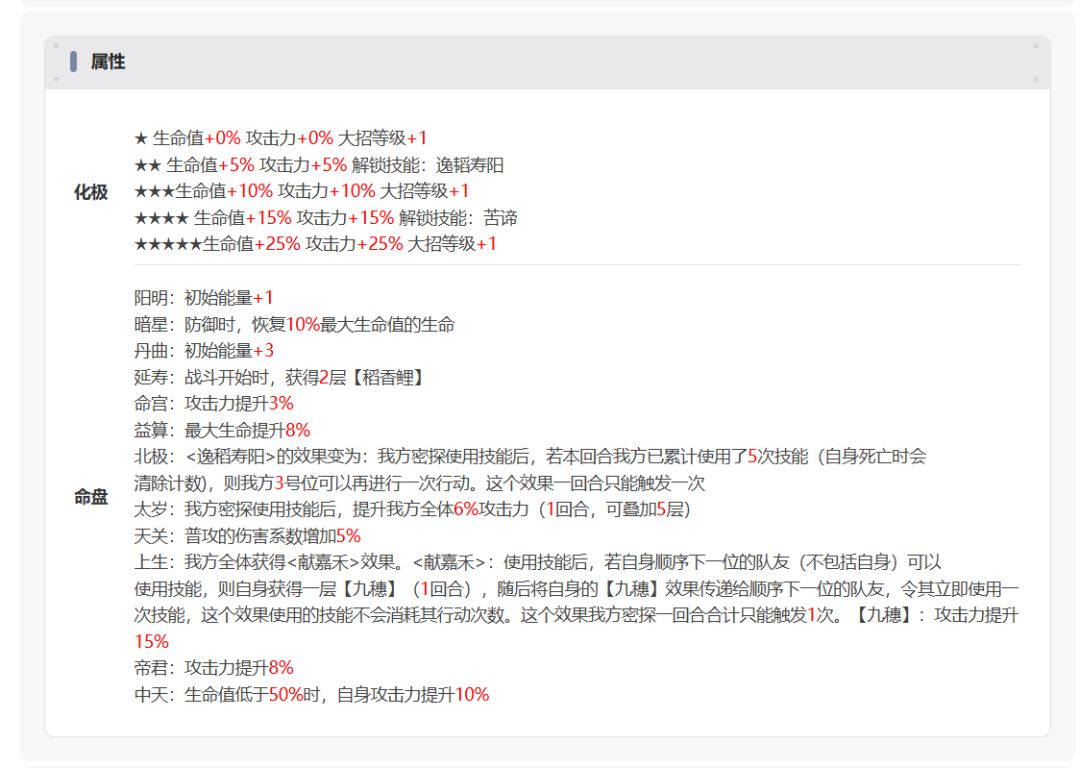Click the 丹曲 初始能量+3 line
The width and height of the screenshot is (1080, 768).
point(204,351)
